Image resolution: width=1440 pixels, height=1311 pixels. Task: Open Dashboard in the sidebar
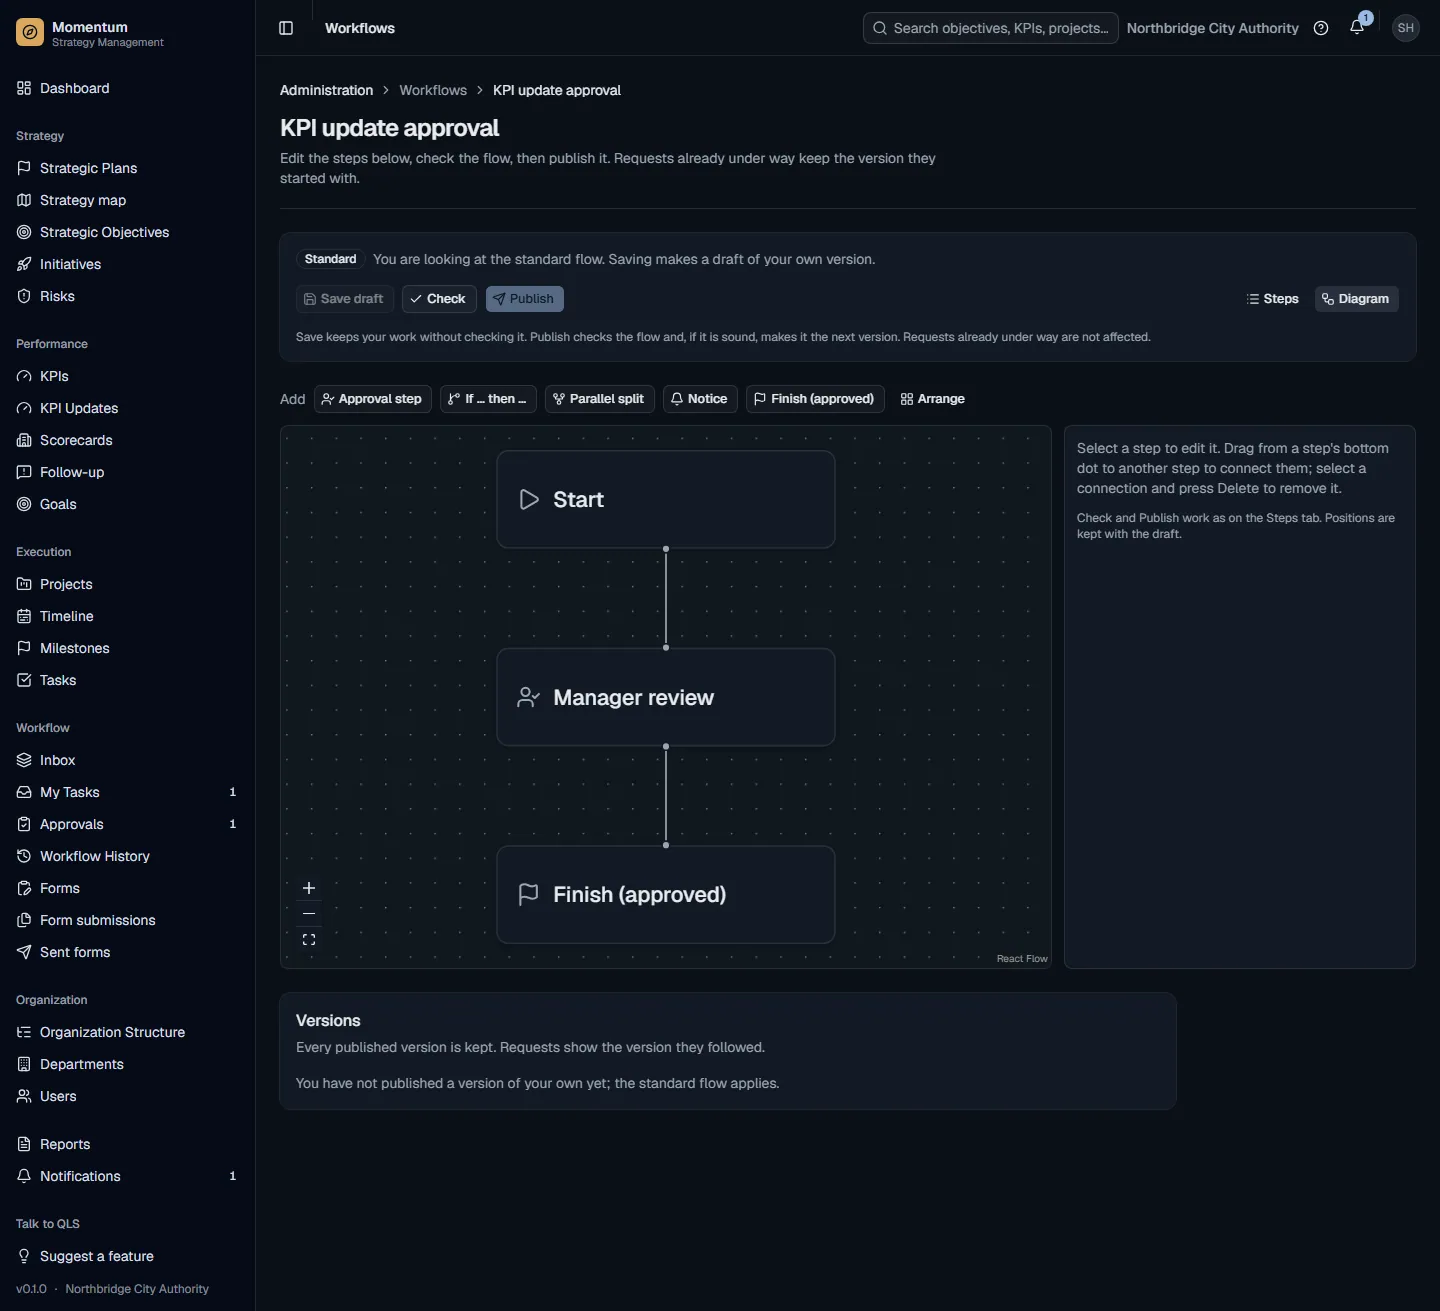pyautogui.click(x=127, y=88)
